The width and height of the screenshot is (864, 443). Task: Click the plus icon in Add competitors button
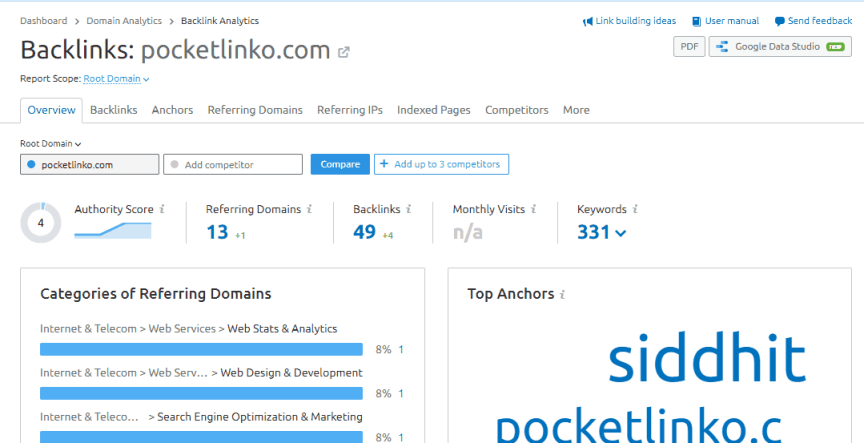click(384, 164)
